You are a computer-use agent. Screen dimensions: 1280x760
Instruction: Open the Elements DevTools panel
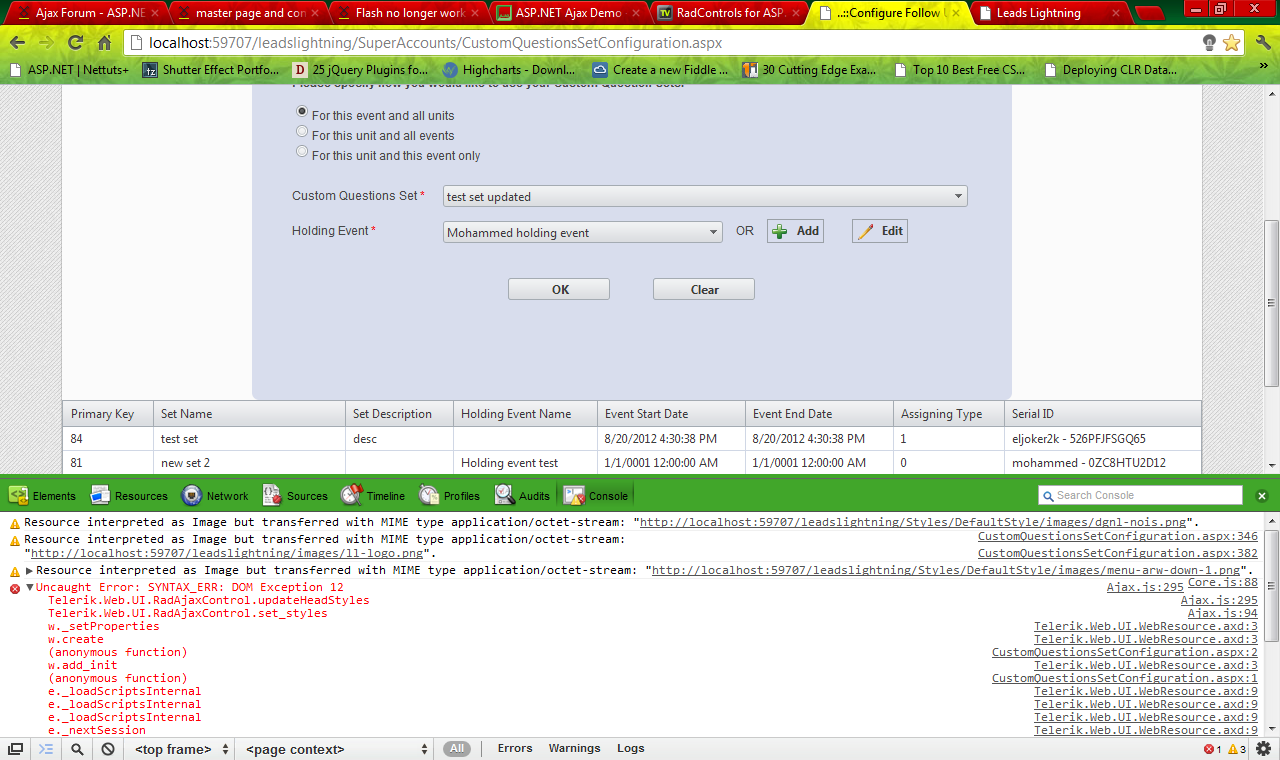[42, 495]
